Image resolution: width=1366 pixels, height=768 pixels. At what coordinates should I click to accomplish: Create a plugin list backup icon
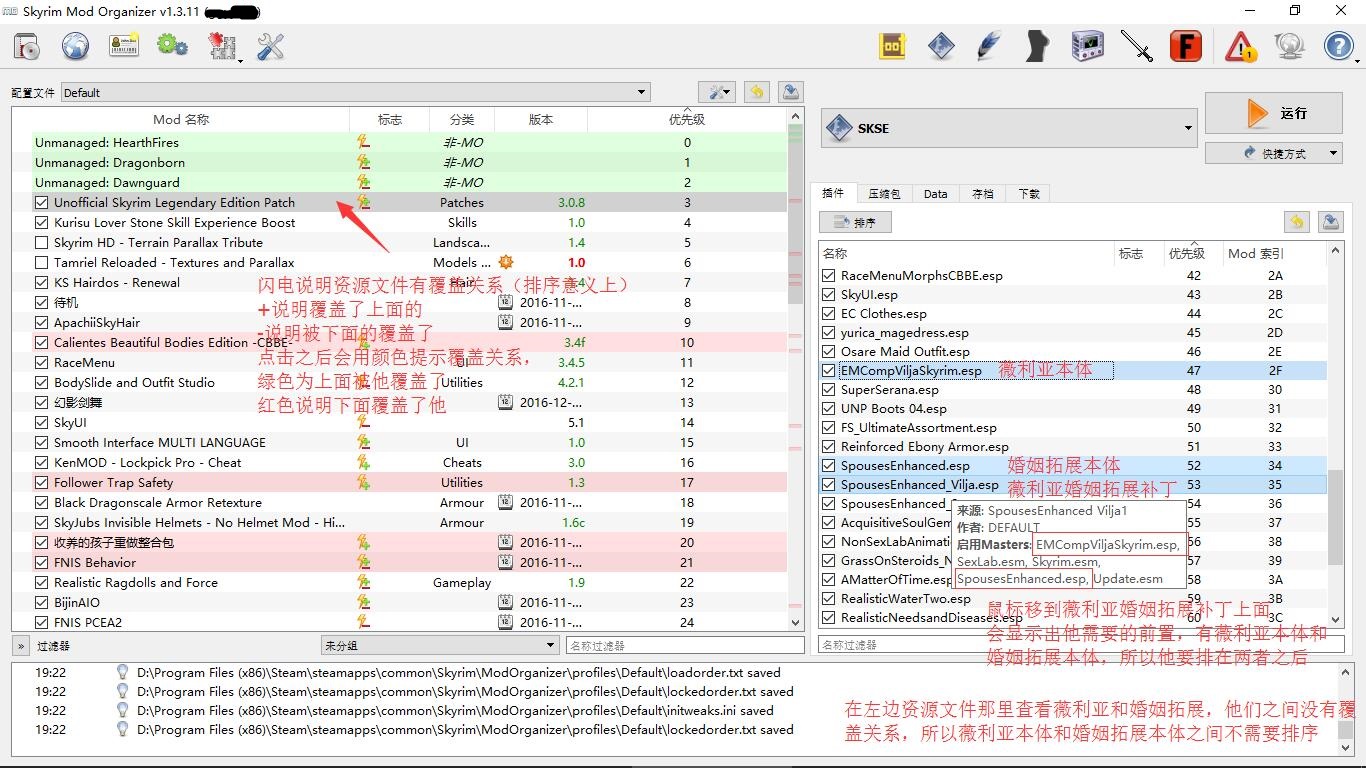coord(1331,222)
